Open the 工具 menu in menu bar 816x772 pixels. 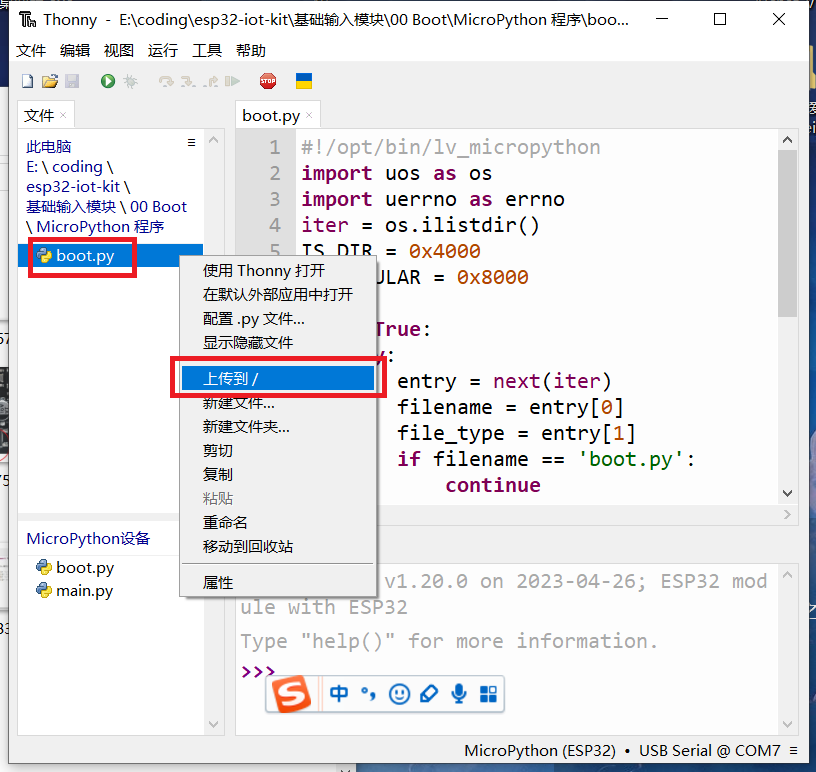pyautogui.click(x=207, y=51)
